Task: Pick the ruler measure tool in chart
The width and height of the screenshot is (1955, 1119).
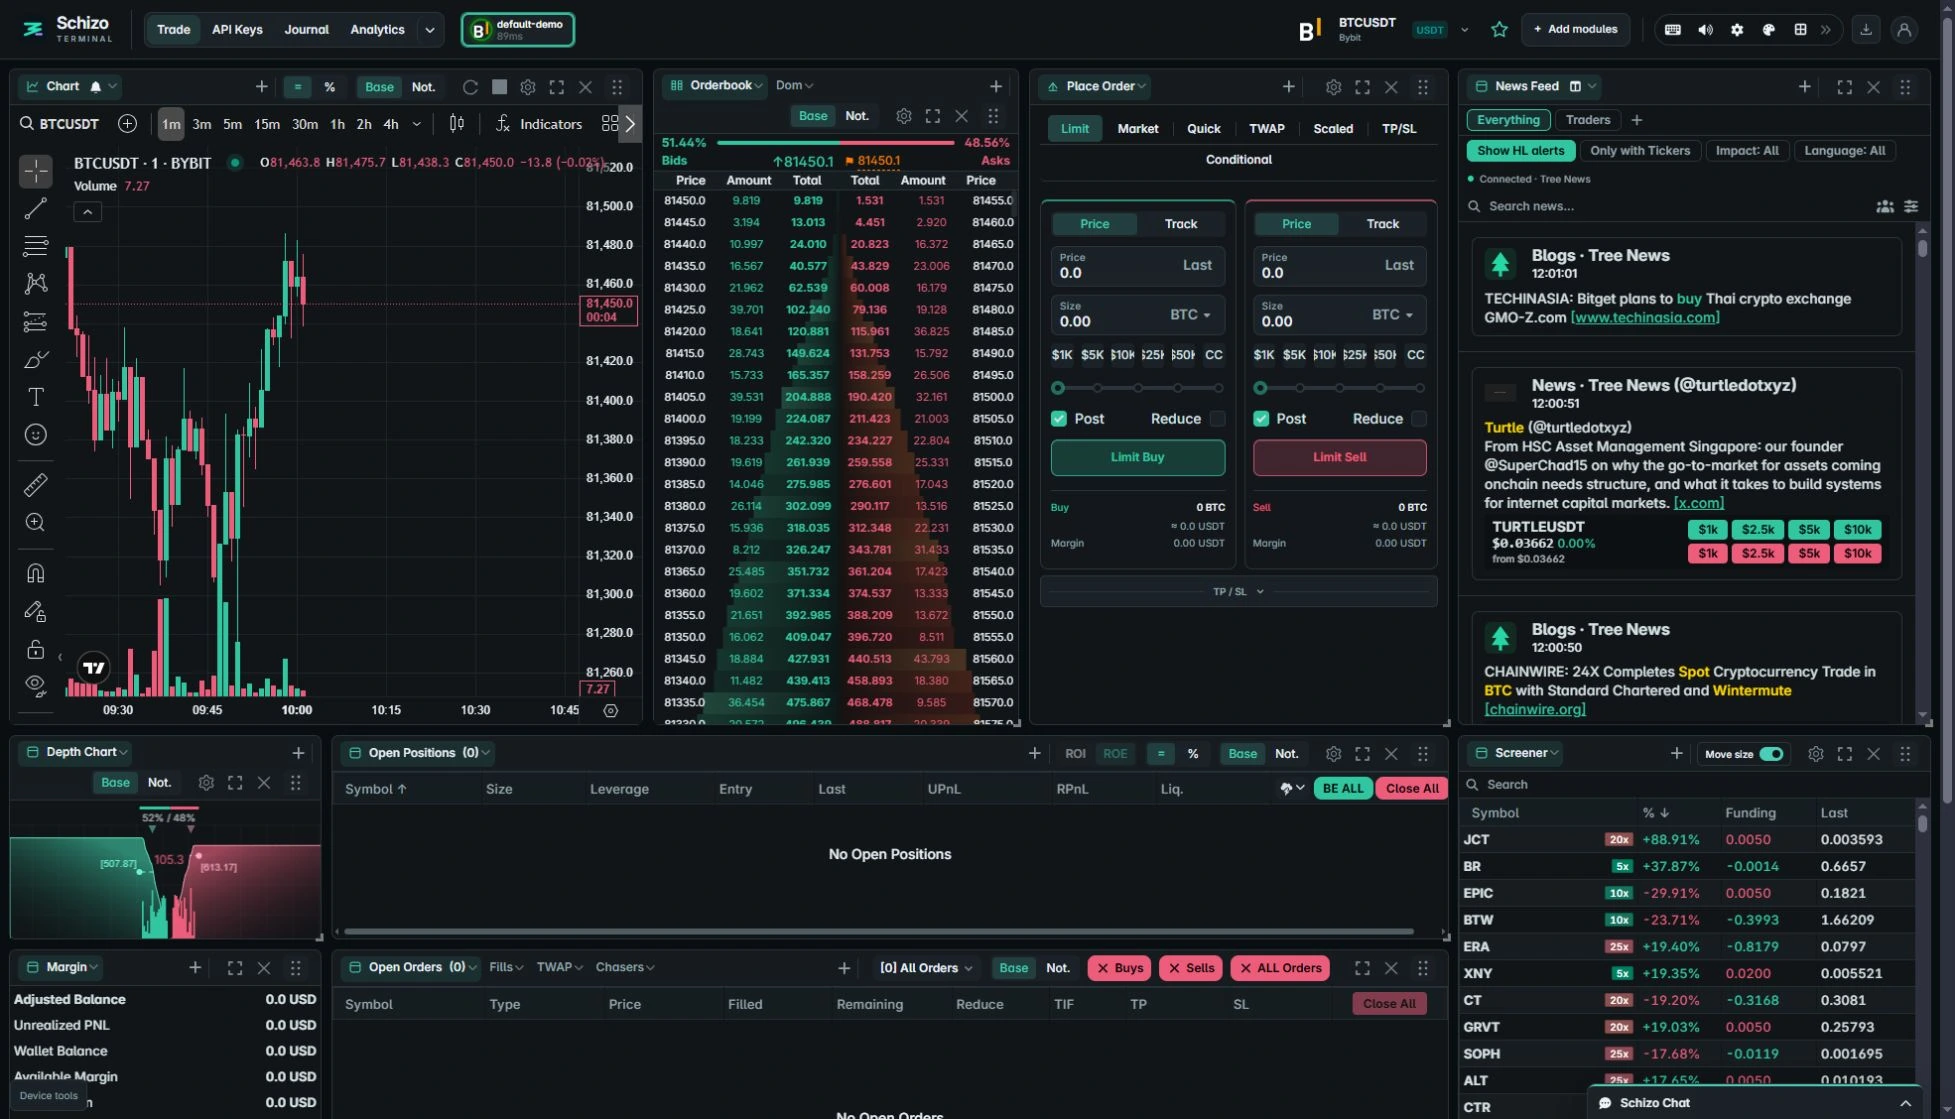Action: (x=36, y=485)
